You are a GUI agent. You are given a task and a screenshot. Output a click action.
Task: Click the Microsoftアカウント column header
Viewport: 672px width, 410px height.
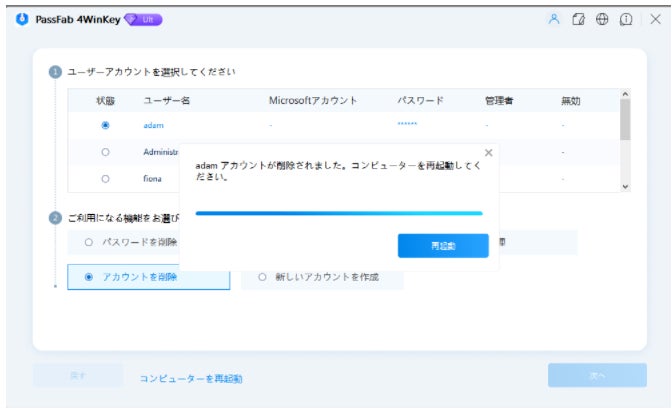tap(313, 101)
